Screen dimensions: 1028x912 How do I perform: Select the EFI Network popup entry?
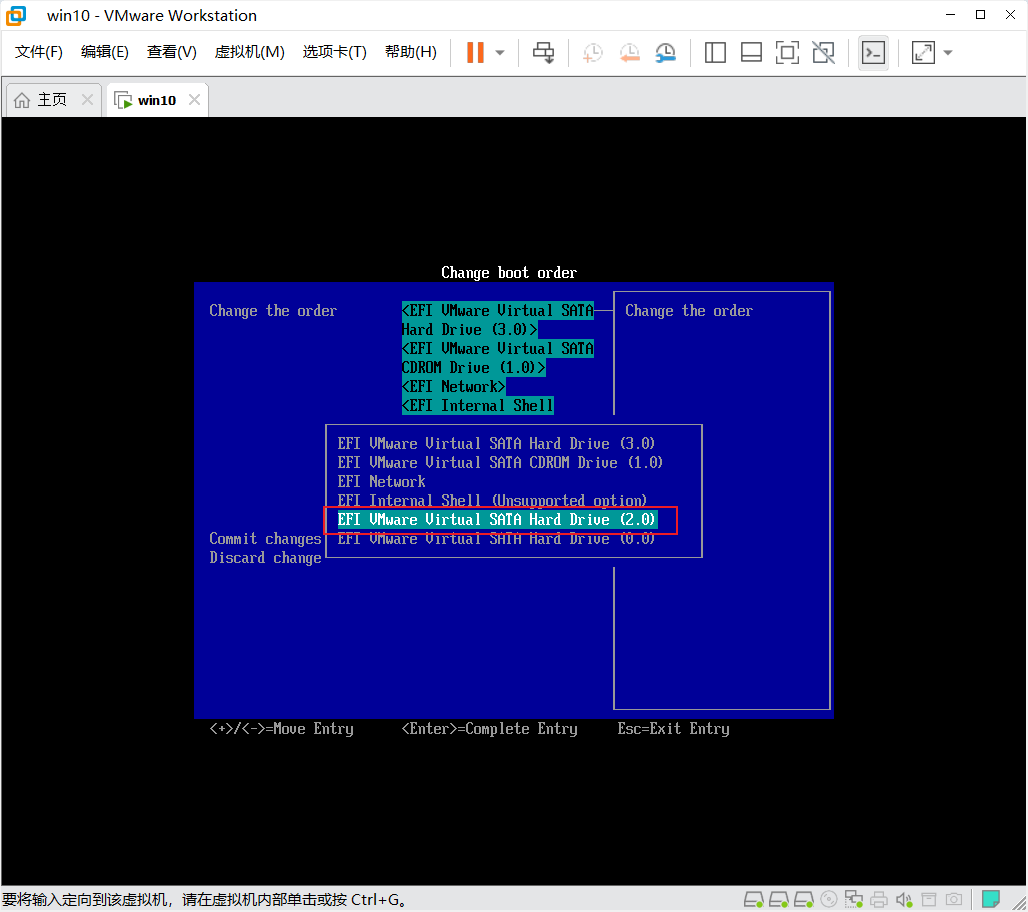tap(382, 481)
